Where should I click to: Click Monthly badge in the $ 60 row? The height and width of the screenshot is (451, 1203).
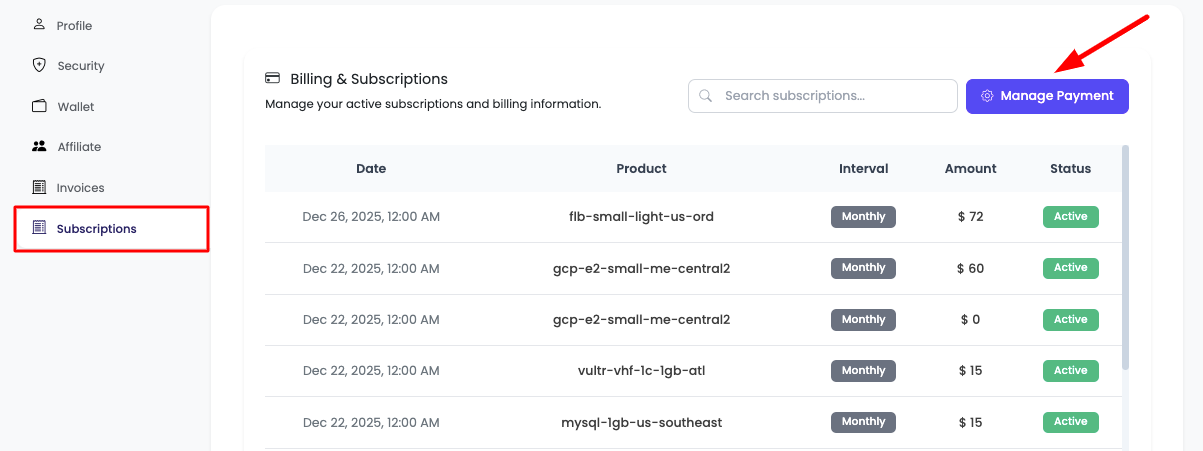[x=863, y=268]
